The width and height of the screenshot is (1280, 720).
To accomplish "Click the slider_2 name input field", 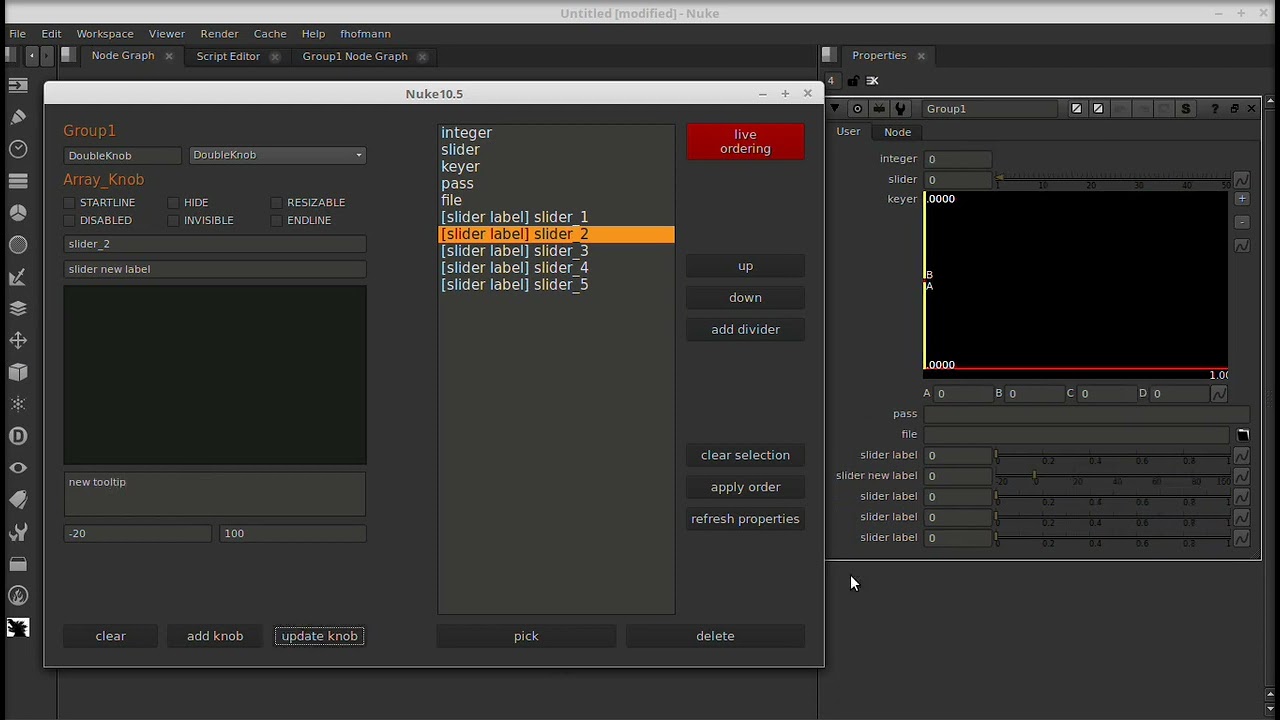I will tap(215, 244).
